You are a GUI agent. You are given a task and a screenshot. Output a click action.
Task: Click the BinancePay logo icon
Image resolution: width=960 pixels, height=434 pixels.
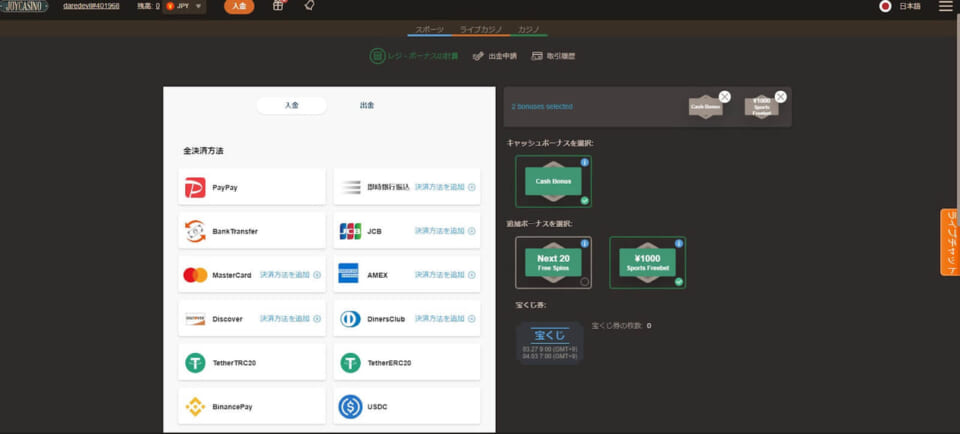[x=195, y=406]
